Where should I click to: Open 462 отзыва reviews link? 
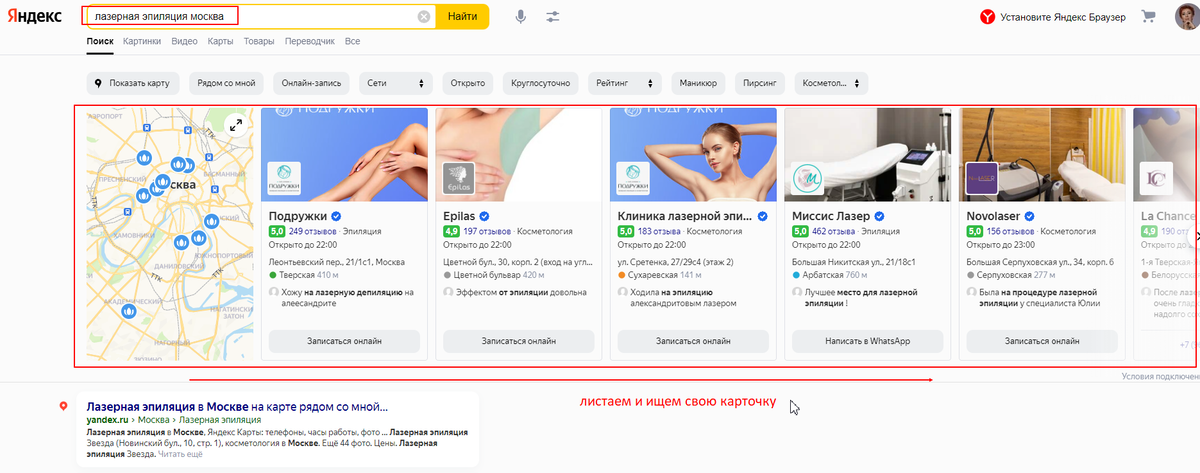point(833,231)
